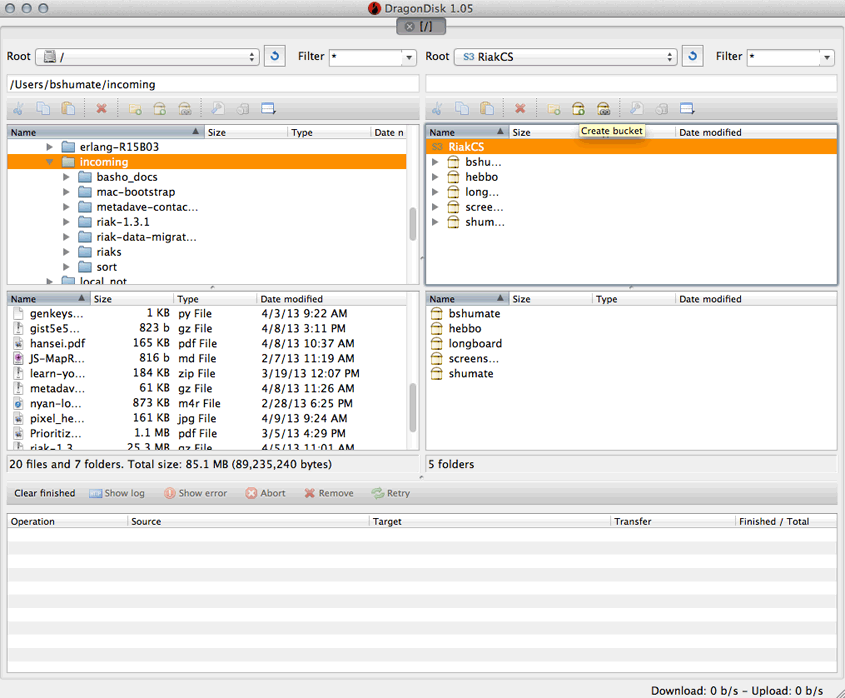845x698 pixels.
Task: Delete selection using the red X icon
Action: click(101, 108)
